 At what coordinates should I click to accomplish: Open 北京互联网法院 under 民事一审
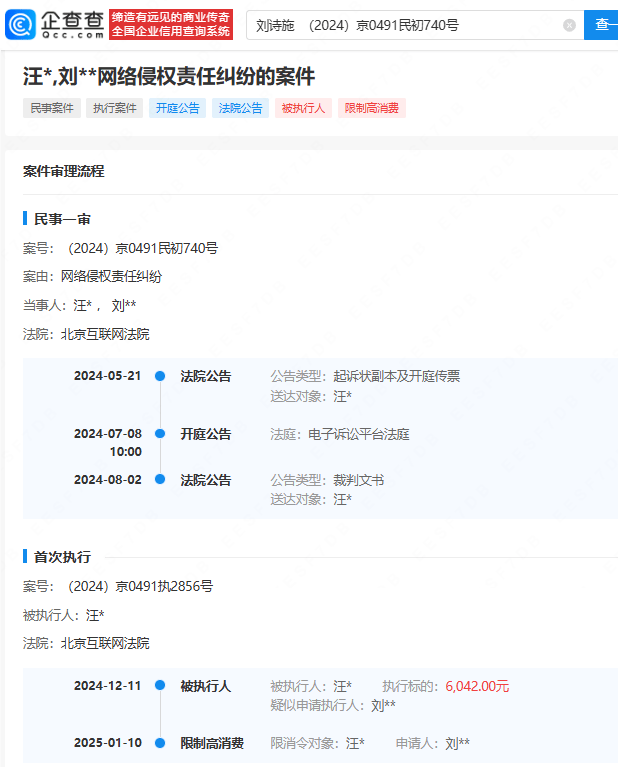pyautogui.click(x=105, y=335)
